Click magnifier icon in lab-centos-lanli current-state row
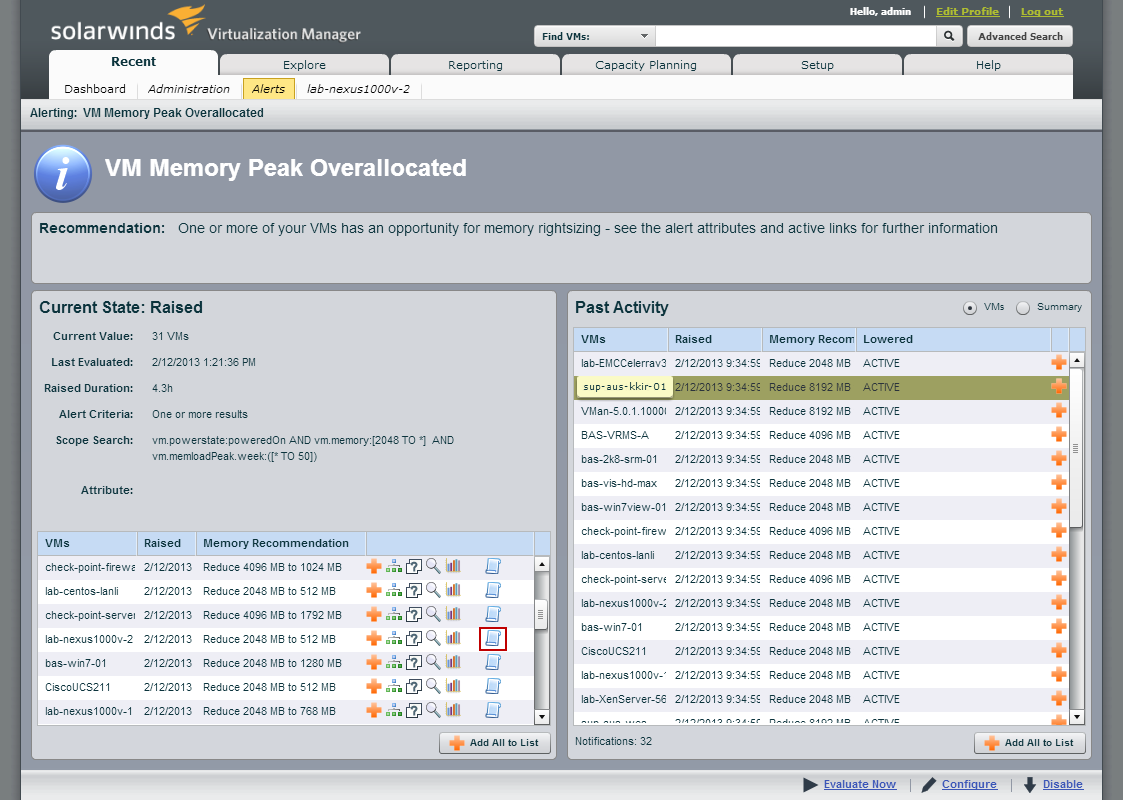The height and width of the screenshot is (800, 1123). (x=433, y=590)
